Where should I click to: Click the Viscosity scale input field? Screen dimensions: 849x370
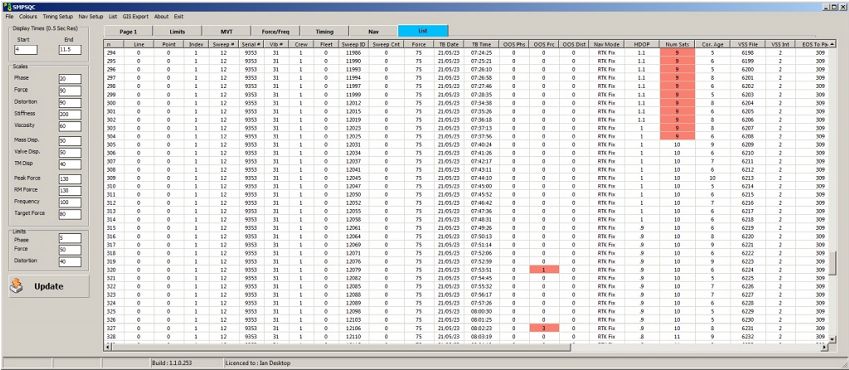(70, 126)
